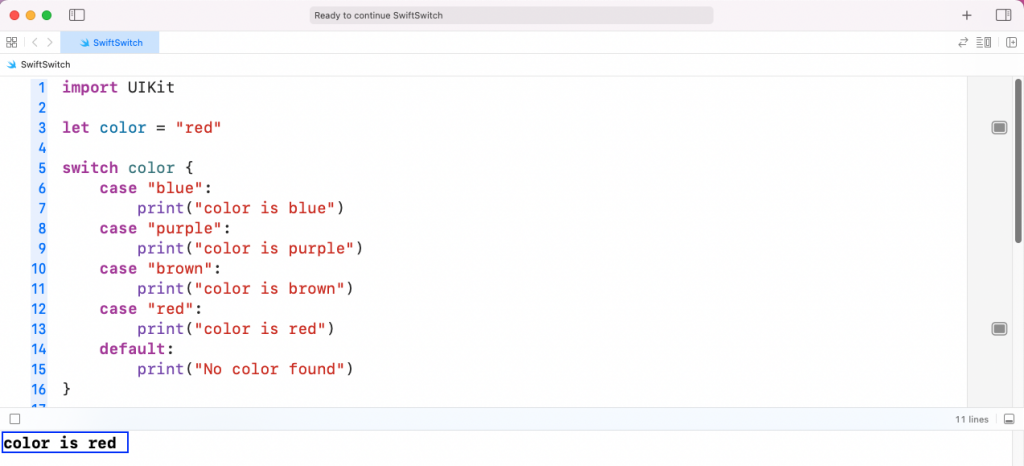Select the SwiftSwitch tab
Screen dimensions: 1024x466
pos(110,42)
